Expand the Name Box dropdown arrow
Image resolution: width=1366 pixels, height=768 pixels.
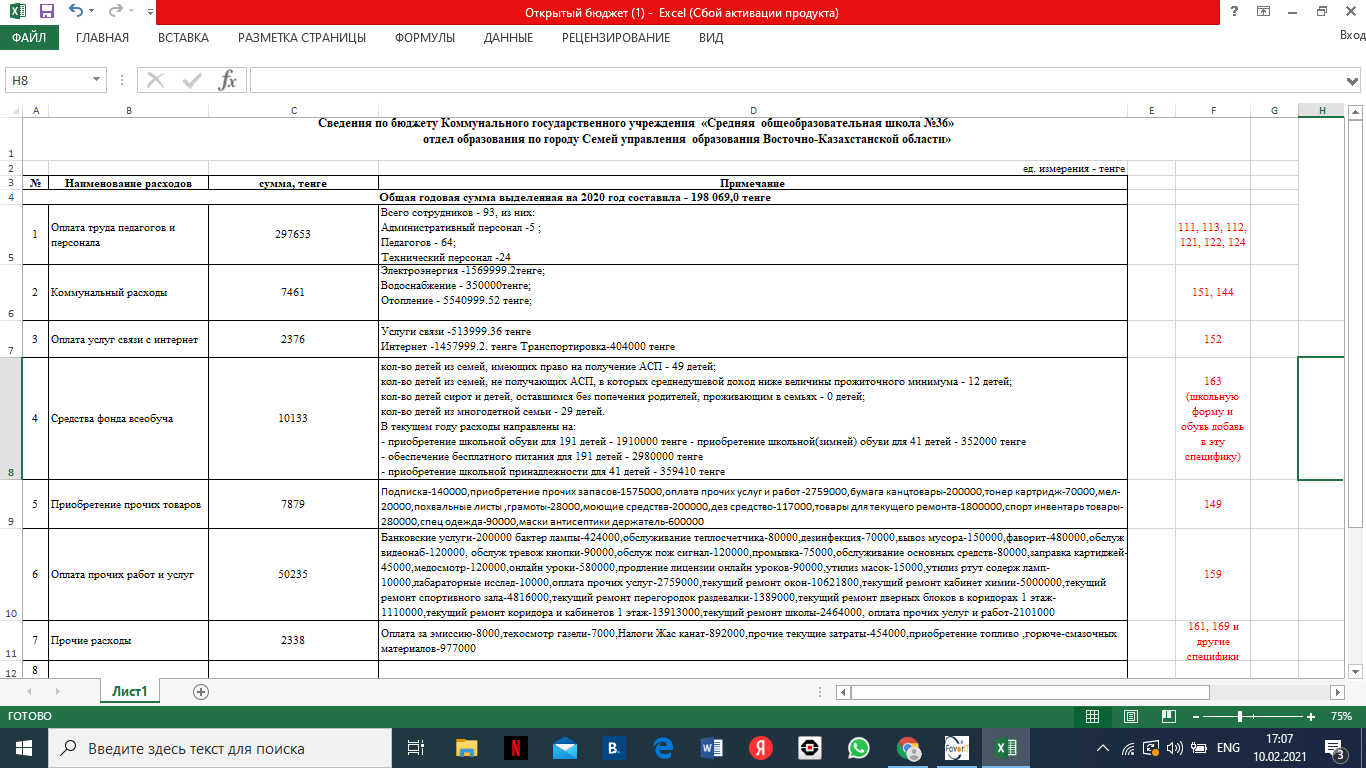click(97, 80)
